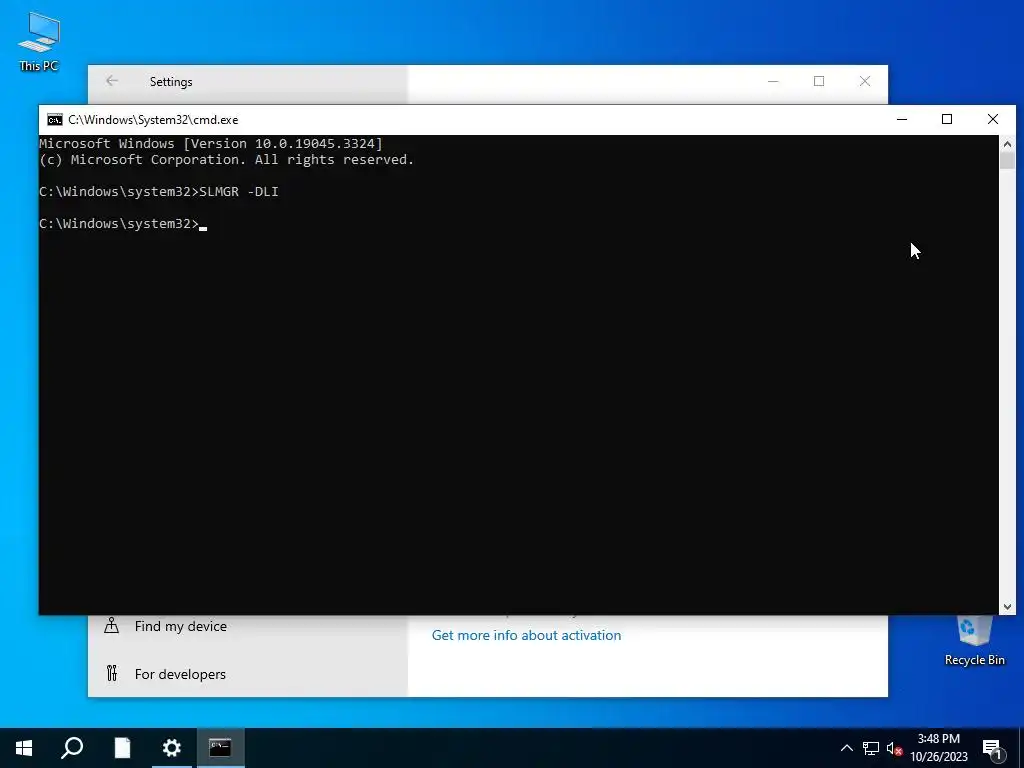Viewport: 1024px width, 768px height.
Task: Open network status tray icon
Action: click(871, 748)
